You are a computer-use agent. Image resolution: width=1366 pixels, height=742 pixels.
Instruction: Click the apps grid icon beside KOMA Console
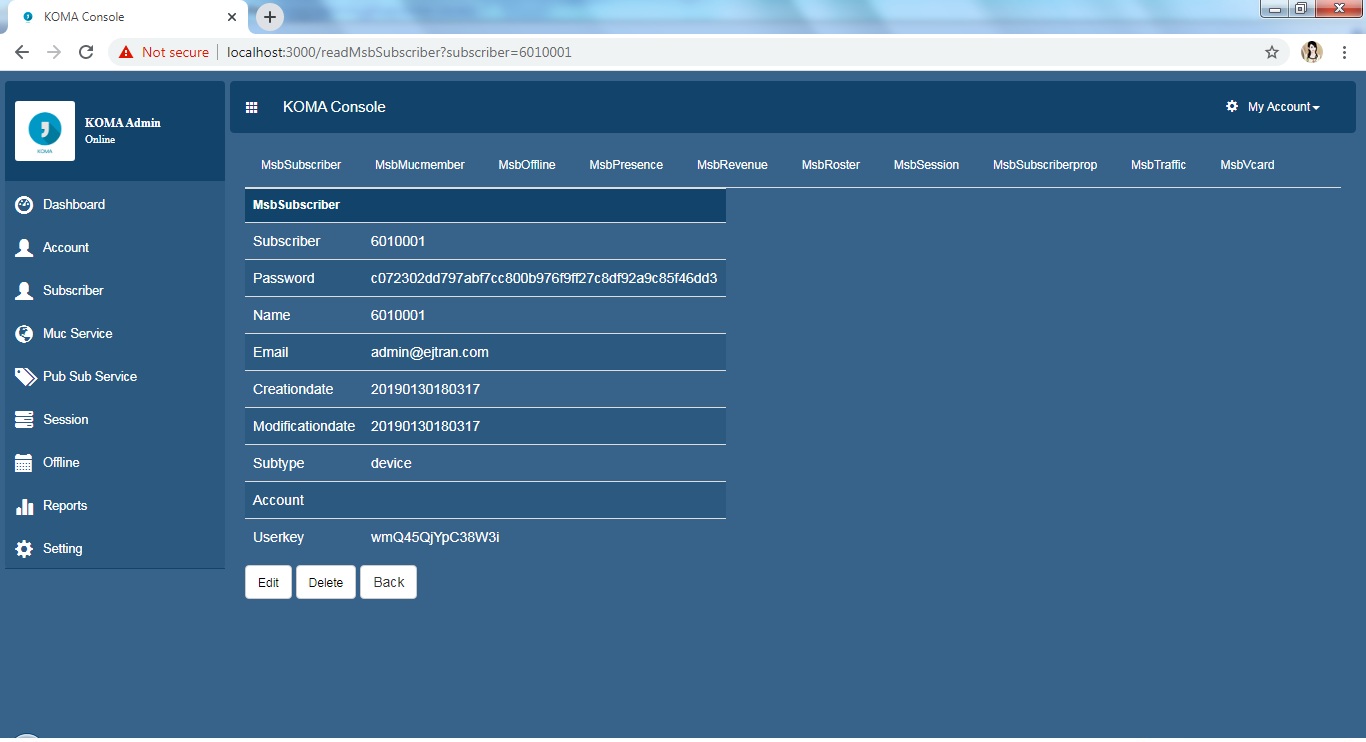252,106
